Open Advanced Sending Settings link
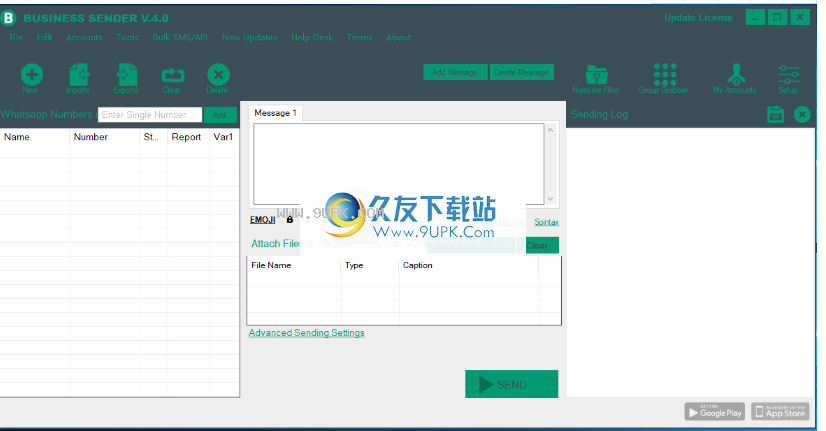The image size is (826, 431). tap(307, 333)
